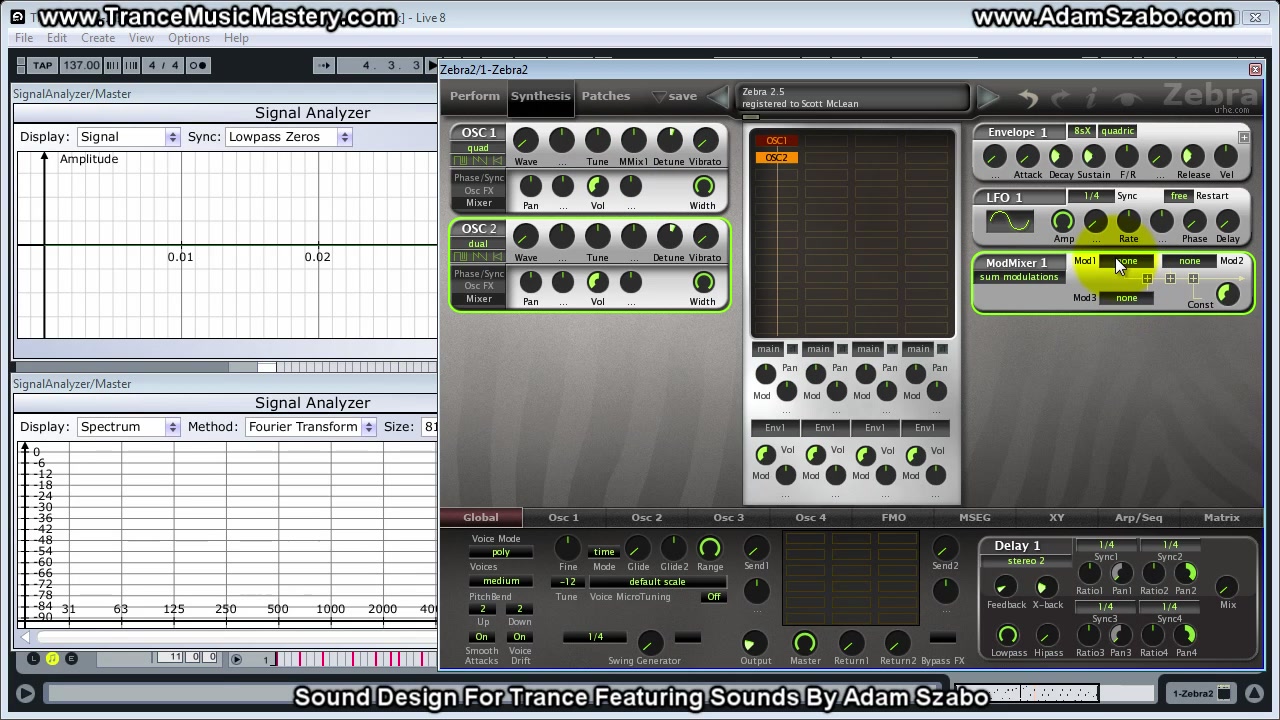Click the TAP tempo button
The width and height of the screenshot is (1280, 720).
pos(42,66)
